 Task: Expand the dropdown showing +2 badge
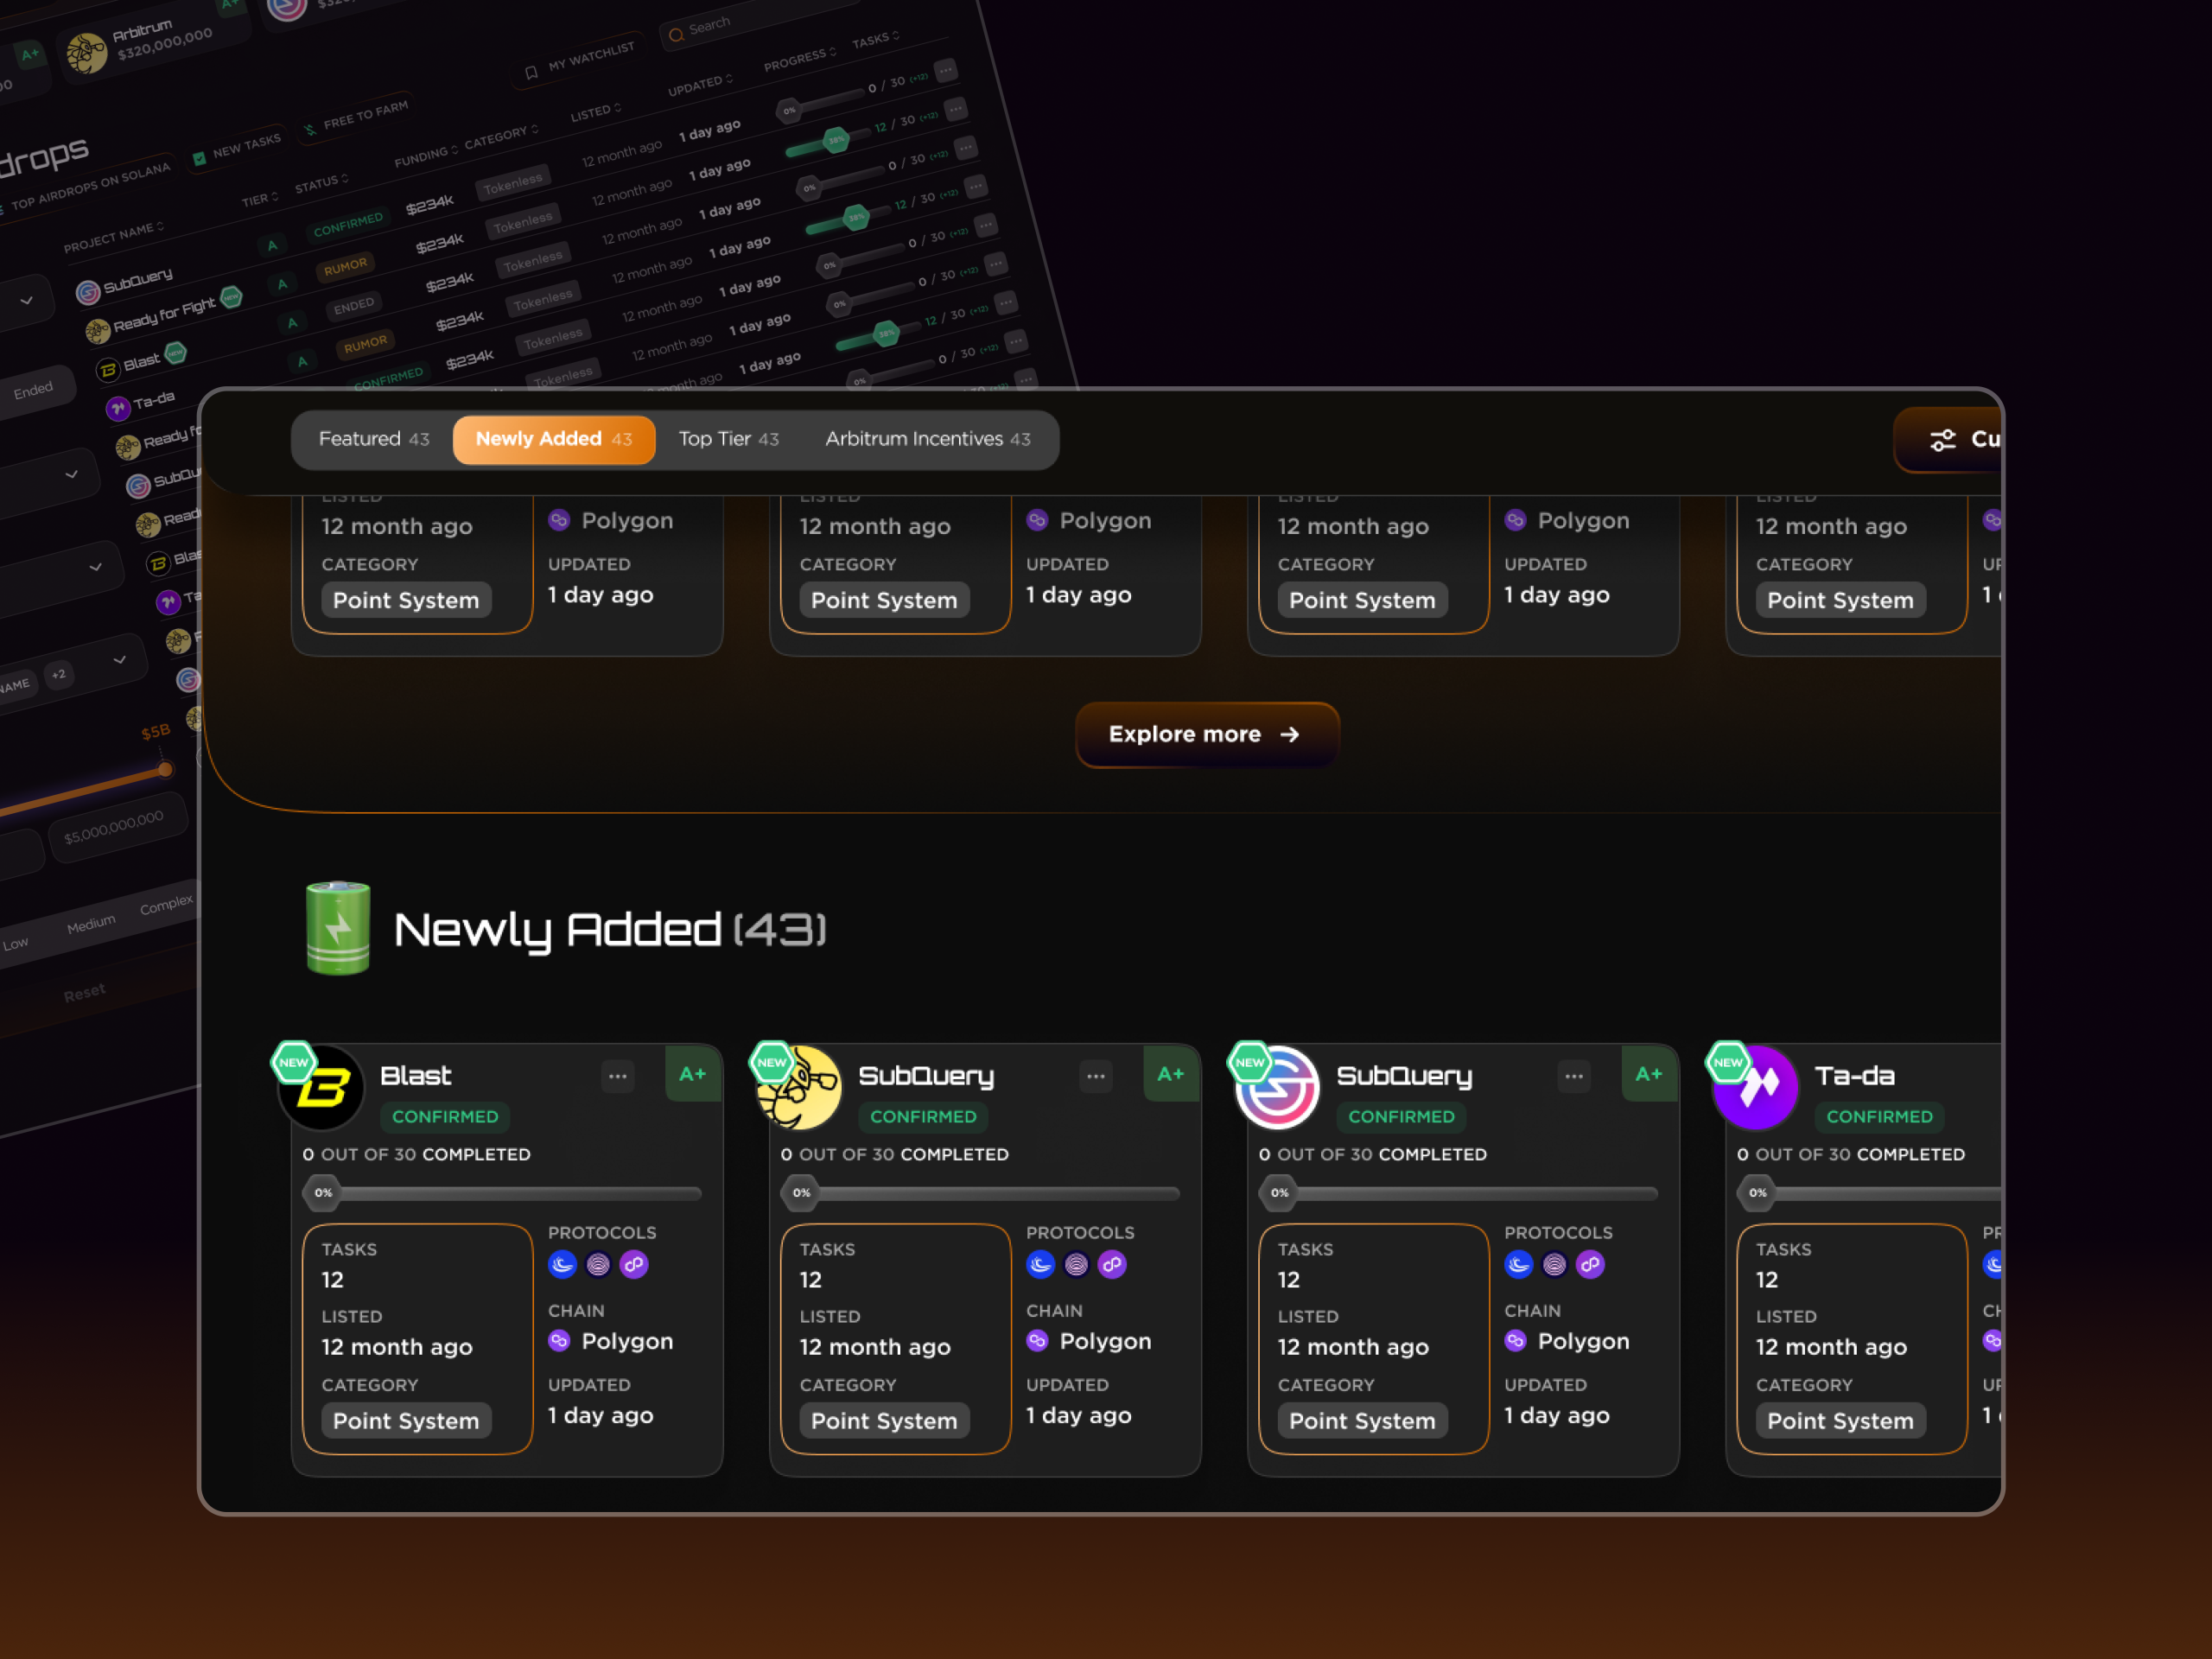click(x=119, y=660)
